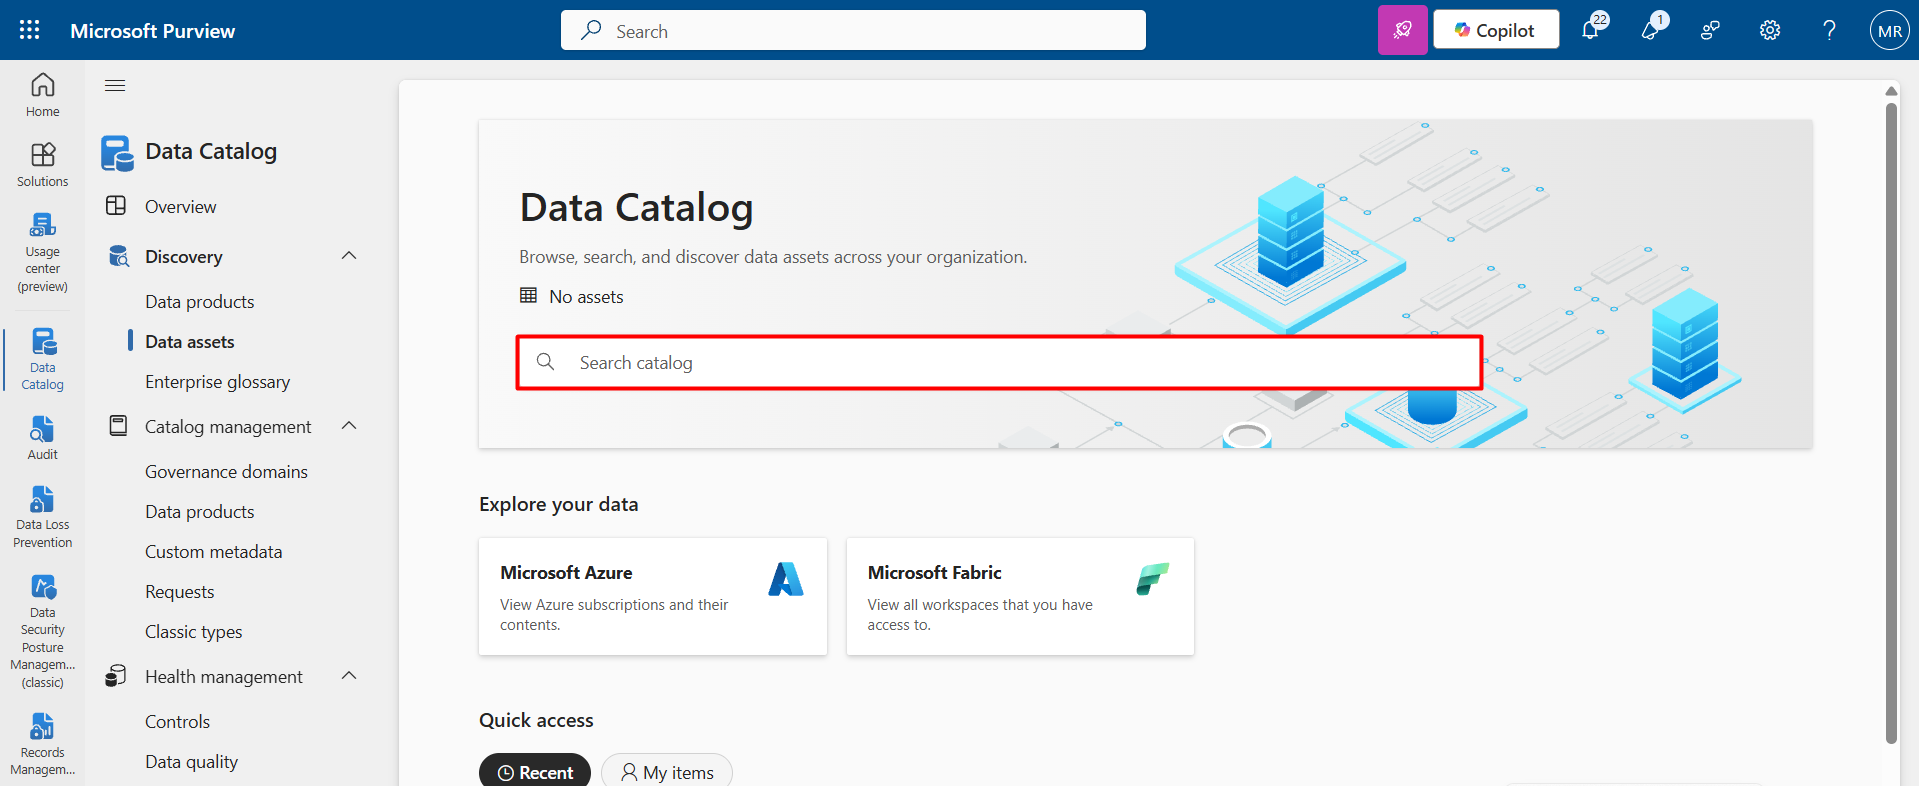1919x786 pixels.
Task: Select Data assets in navigation
Action: click(190, 342)
